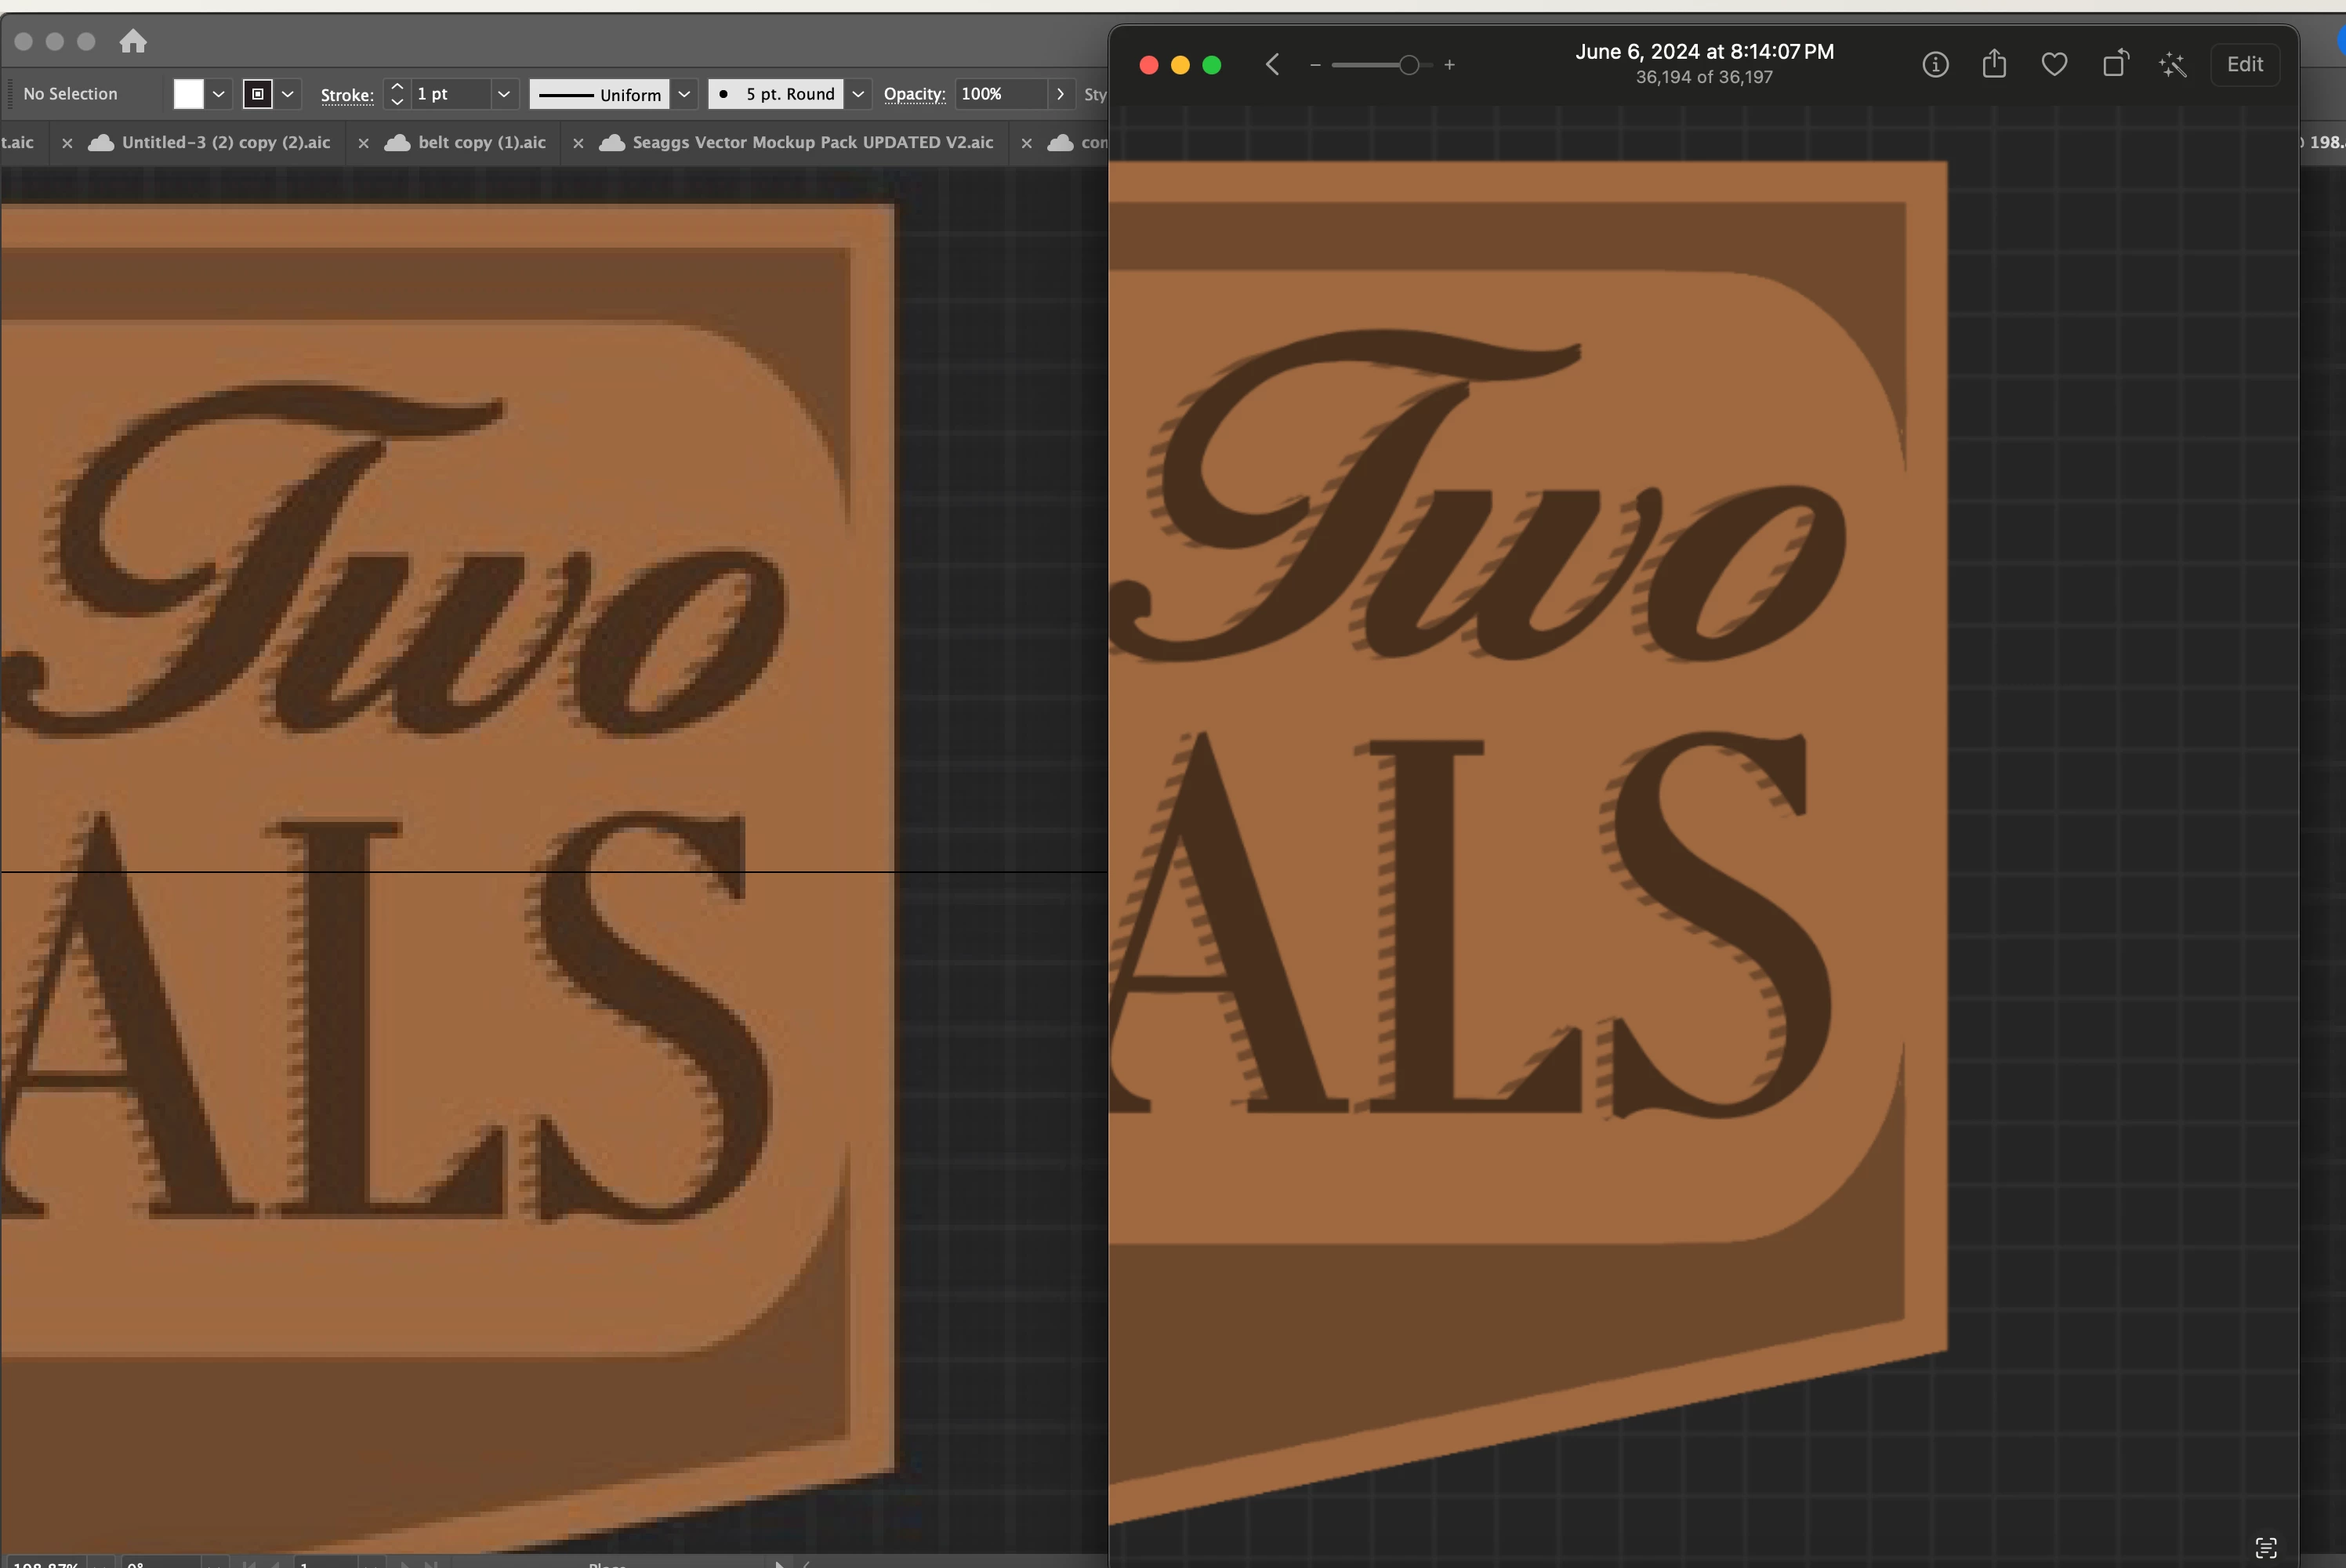Screen dimensions: 2346x1568
Task: Click the Live Text icon at bottom right
Action: pyautogui.click(x=2266, y=1547)
